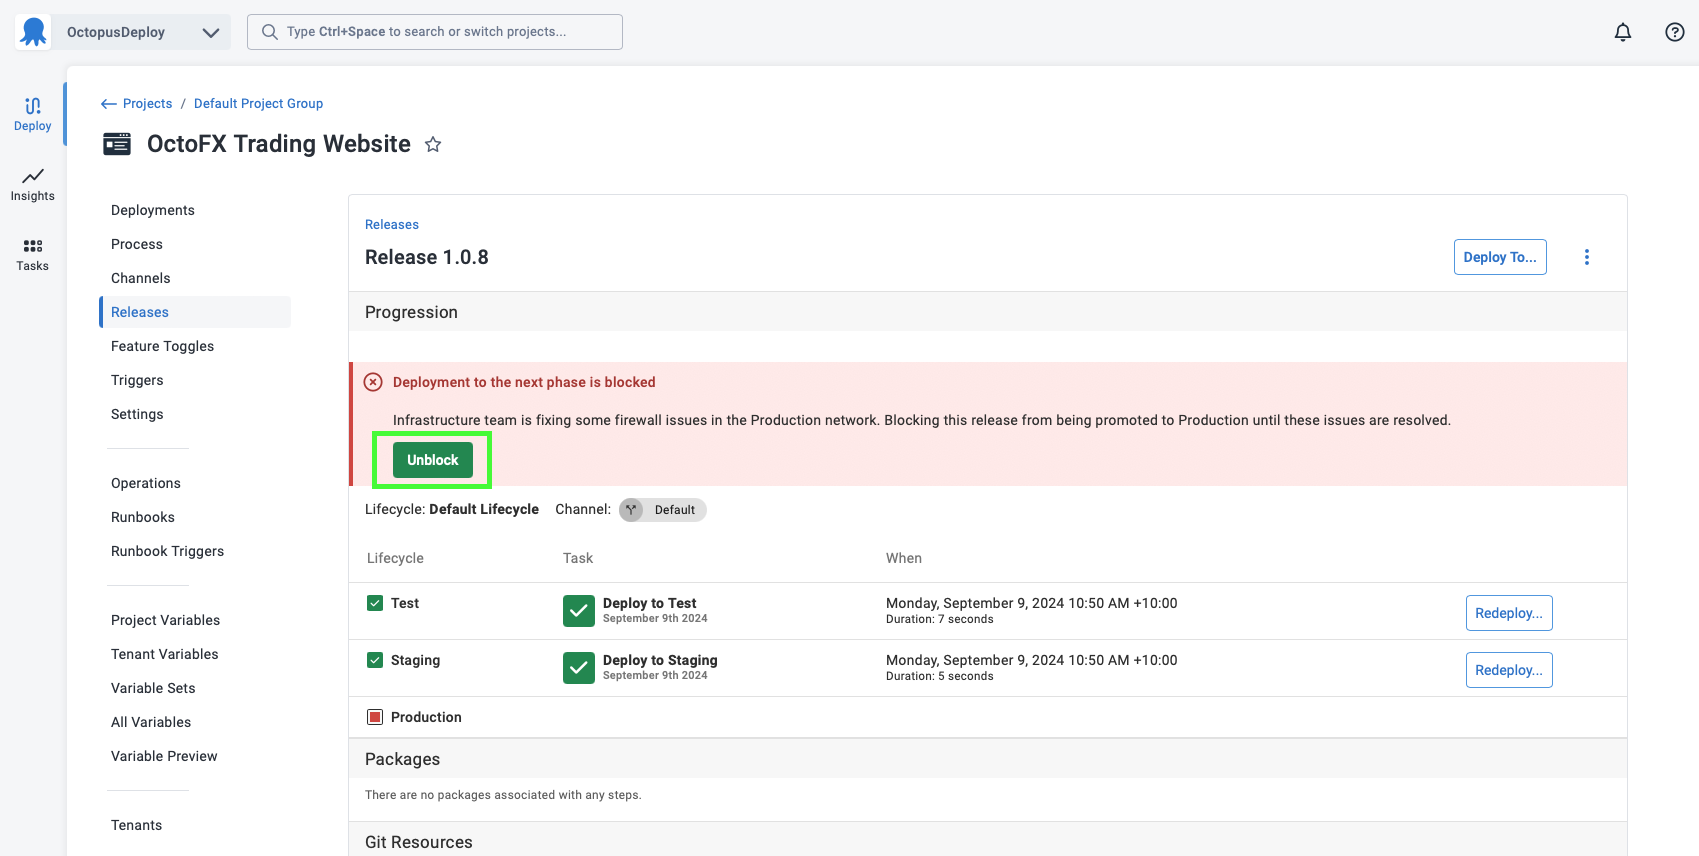
Task: Click the Deploy To... button
Action: click(x=1500, y=257)
